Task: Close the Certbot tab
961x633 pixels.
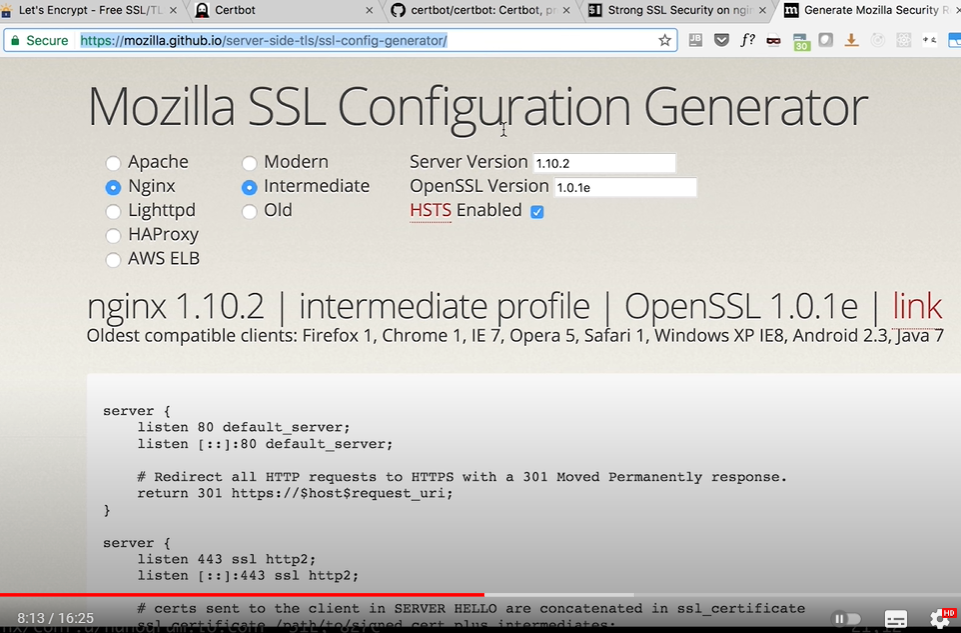Action: (369, 10)
